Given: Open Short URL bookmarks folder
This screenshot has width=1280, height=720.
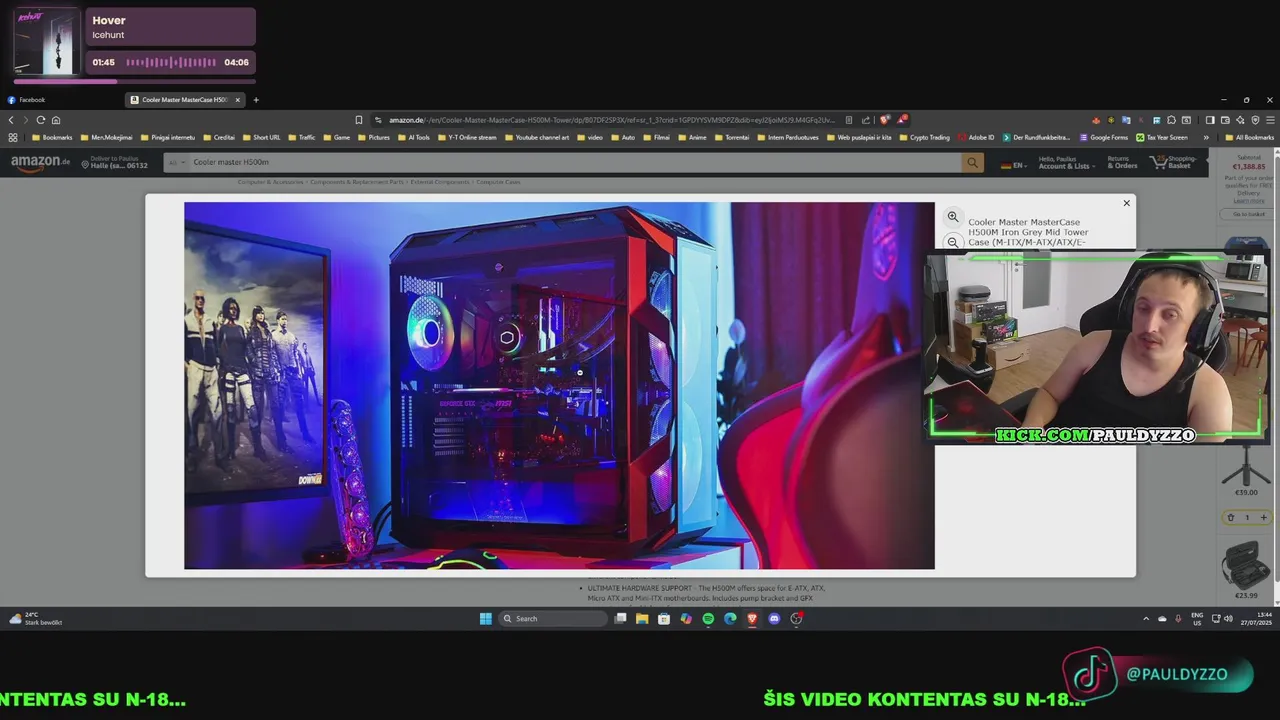Looking at the screenshot, I should 261,137.
